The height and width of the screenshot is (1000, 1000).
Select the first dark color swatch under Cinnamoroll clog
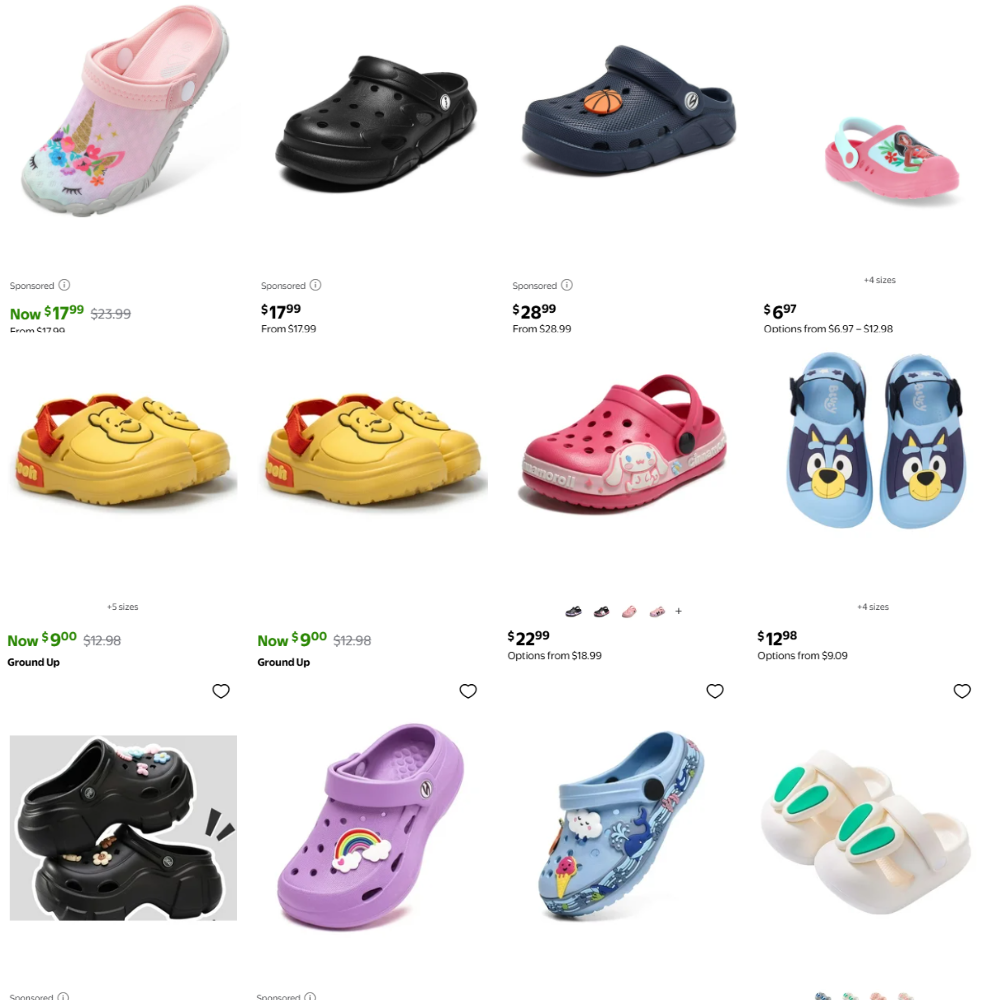(573, 612)
